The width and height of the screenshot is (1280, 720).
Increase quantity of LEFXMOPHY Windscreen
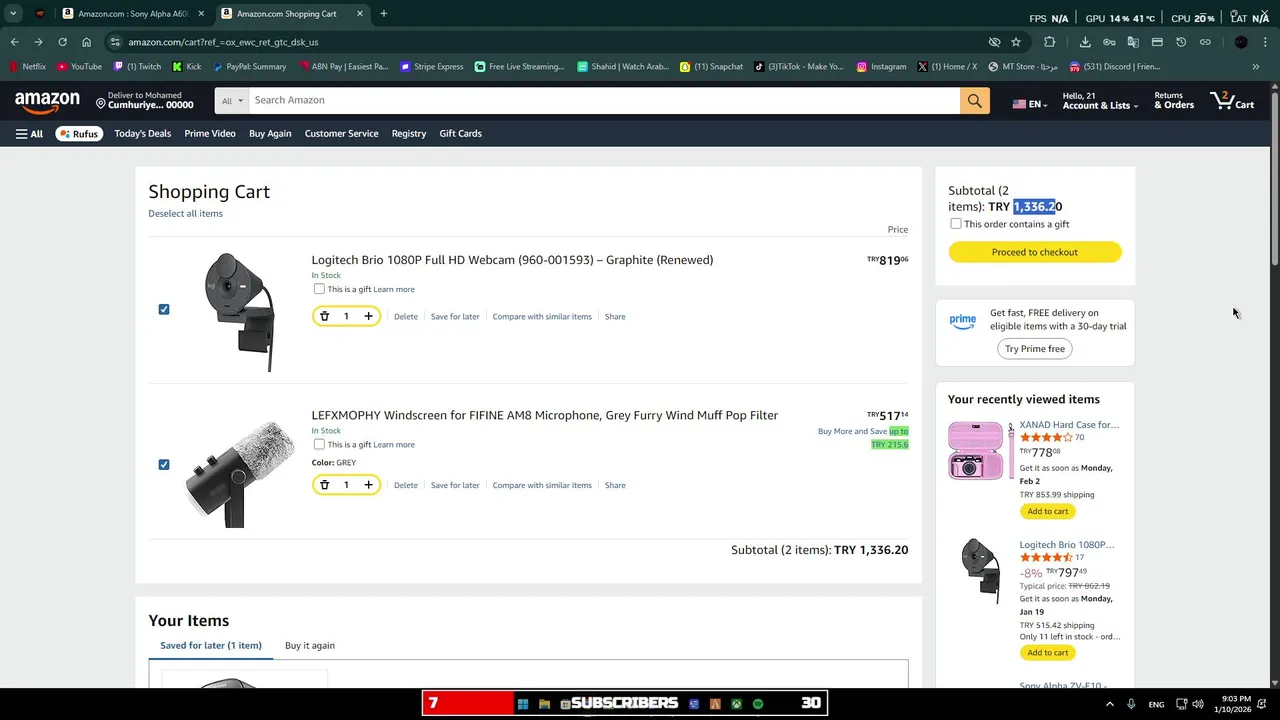click(x=368, y=485)
